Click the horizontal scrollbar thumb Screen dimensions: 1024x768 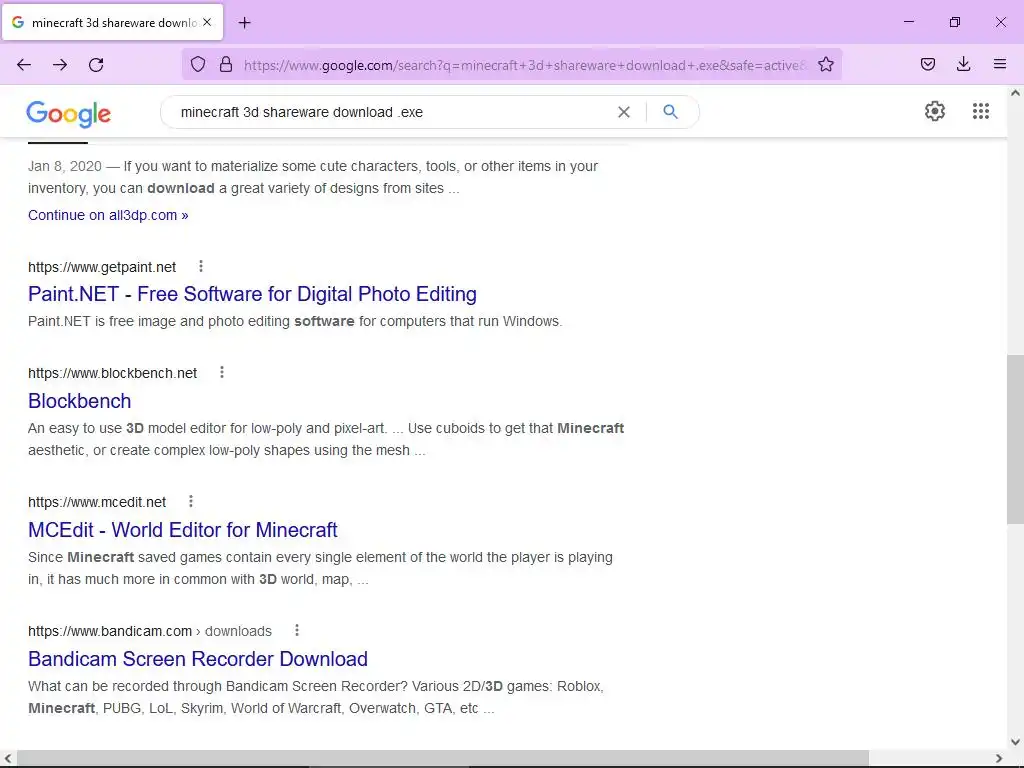point(443,758)
